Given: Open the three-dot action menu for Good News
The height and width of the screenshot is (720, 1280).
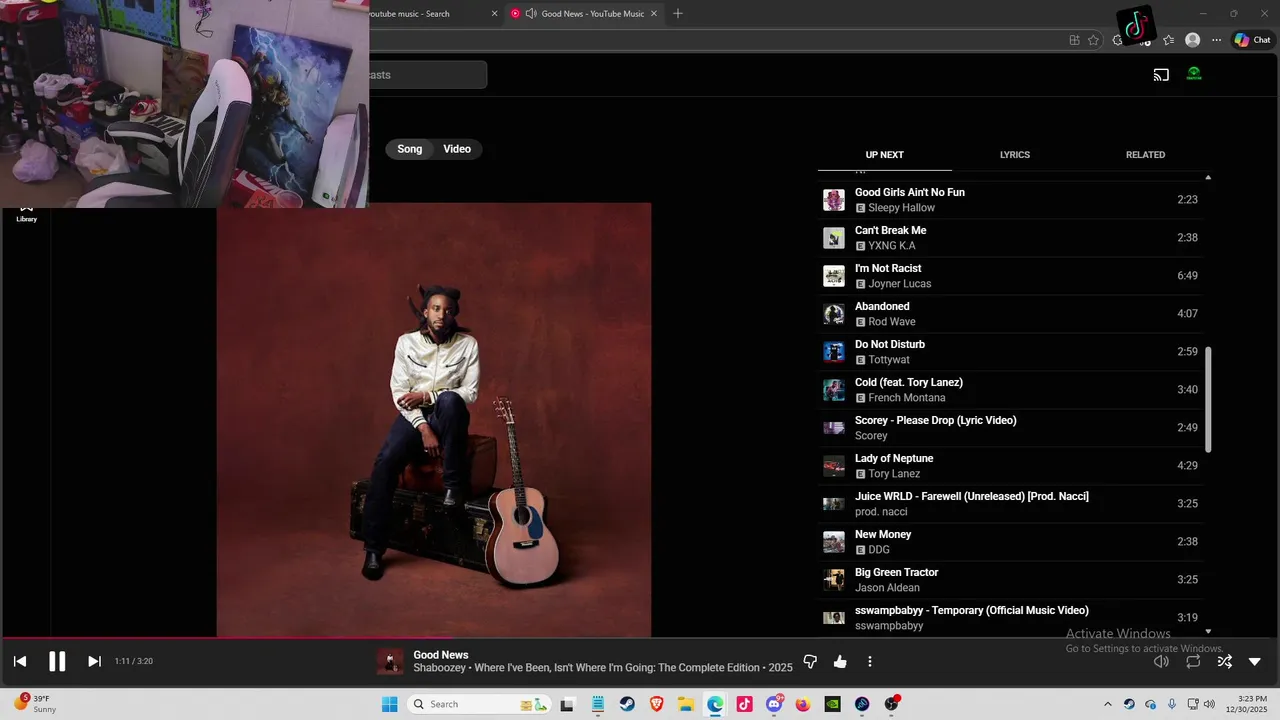Looking at the screenshot, I should [870, 661].
